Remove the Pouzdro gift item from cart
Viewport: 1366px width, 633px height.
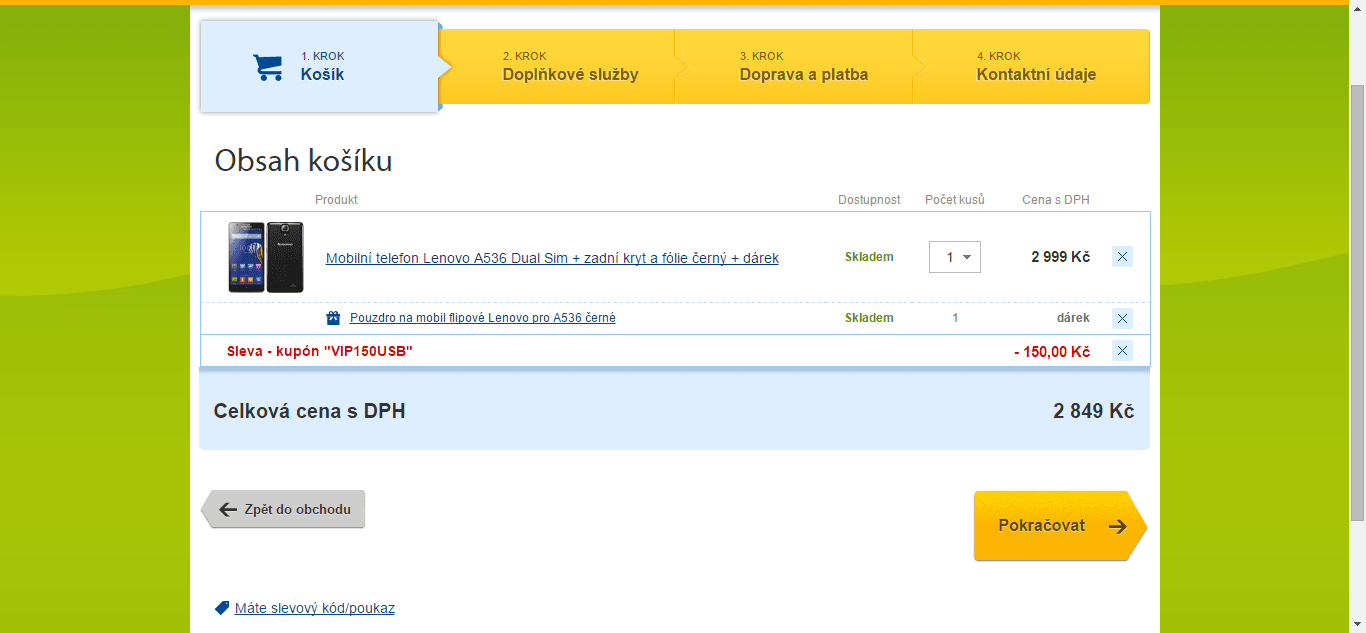pos(1122,318)
